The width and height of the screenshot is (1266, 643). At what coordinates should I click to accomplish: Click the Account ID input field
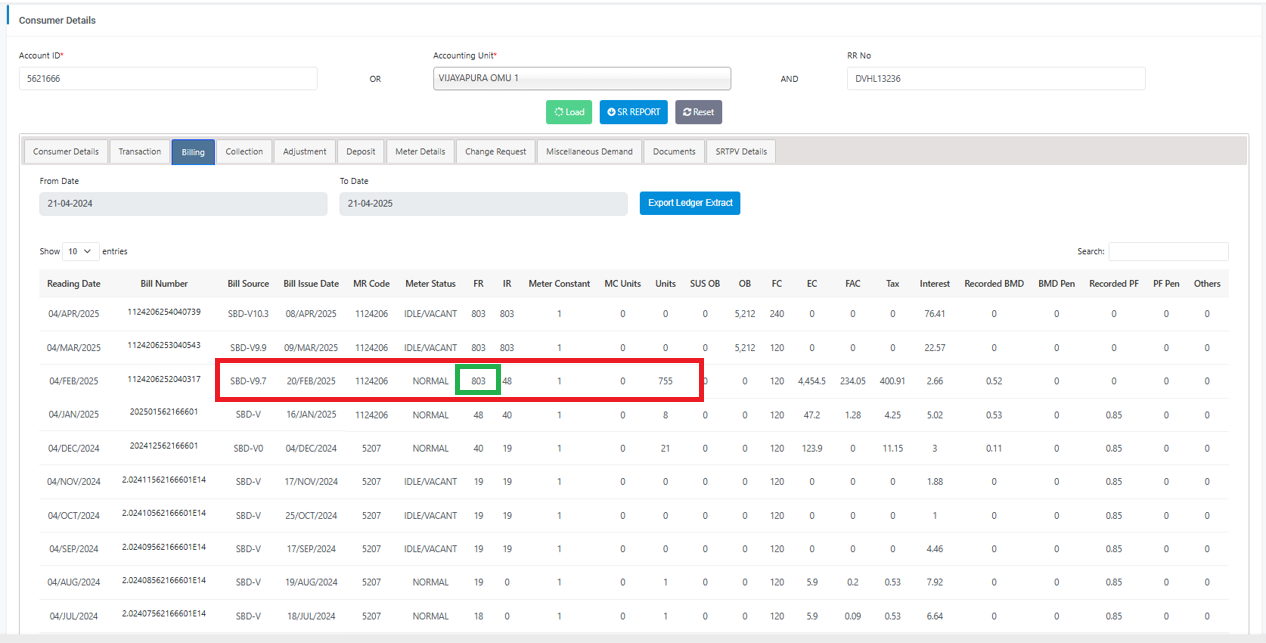pyautogui.click(x=168, y=79)
